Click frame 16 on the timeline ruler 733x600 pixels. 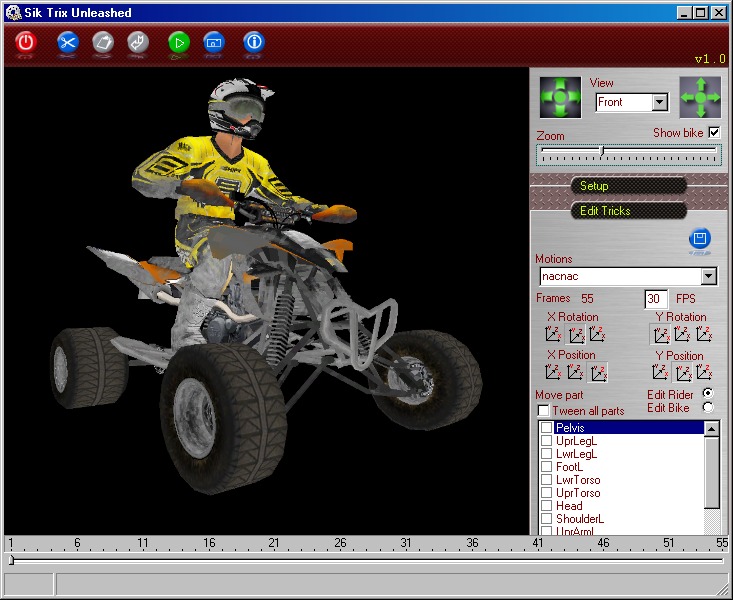click(x=209, y=542)
